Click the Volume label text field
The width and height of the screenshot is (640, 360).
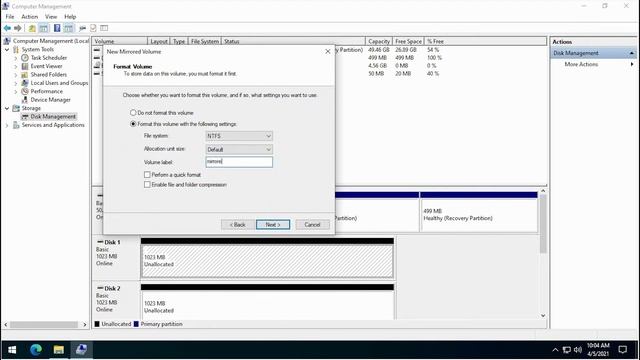[239, 162]
